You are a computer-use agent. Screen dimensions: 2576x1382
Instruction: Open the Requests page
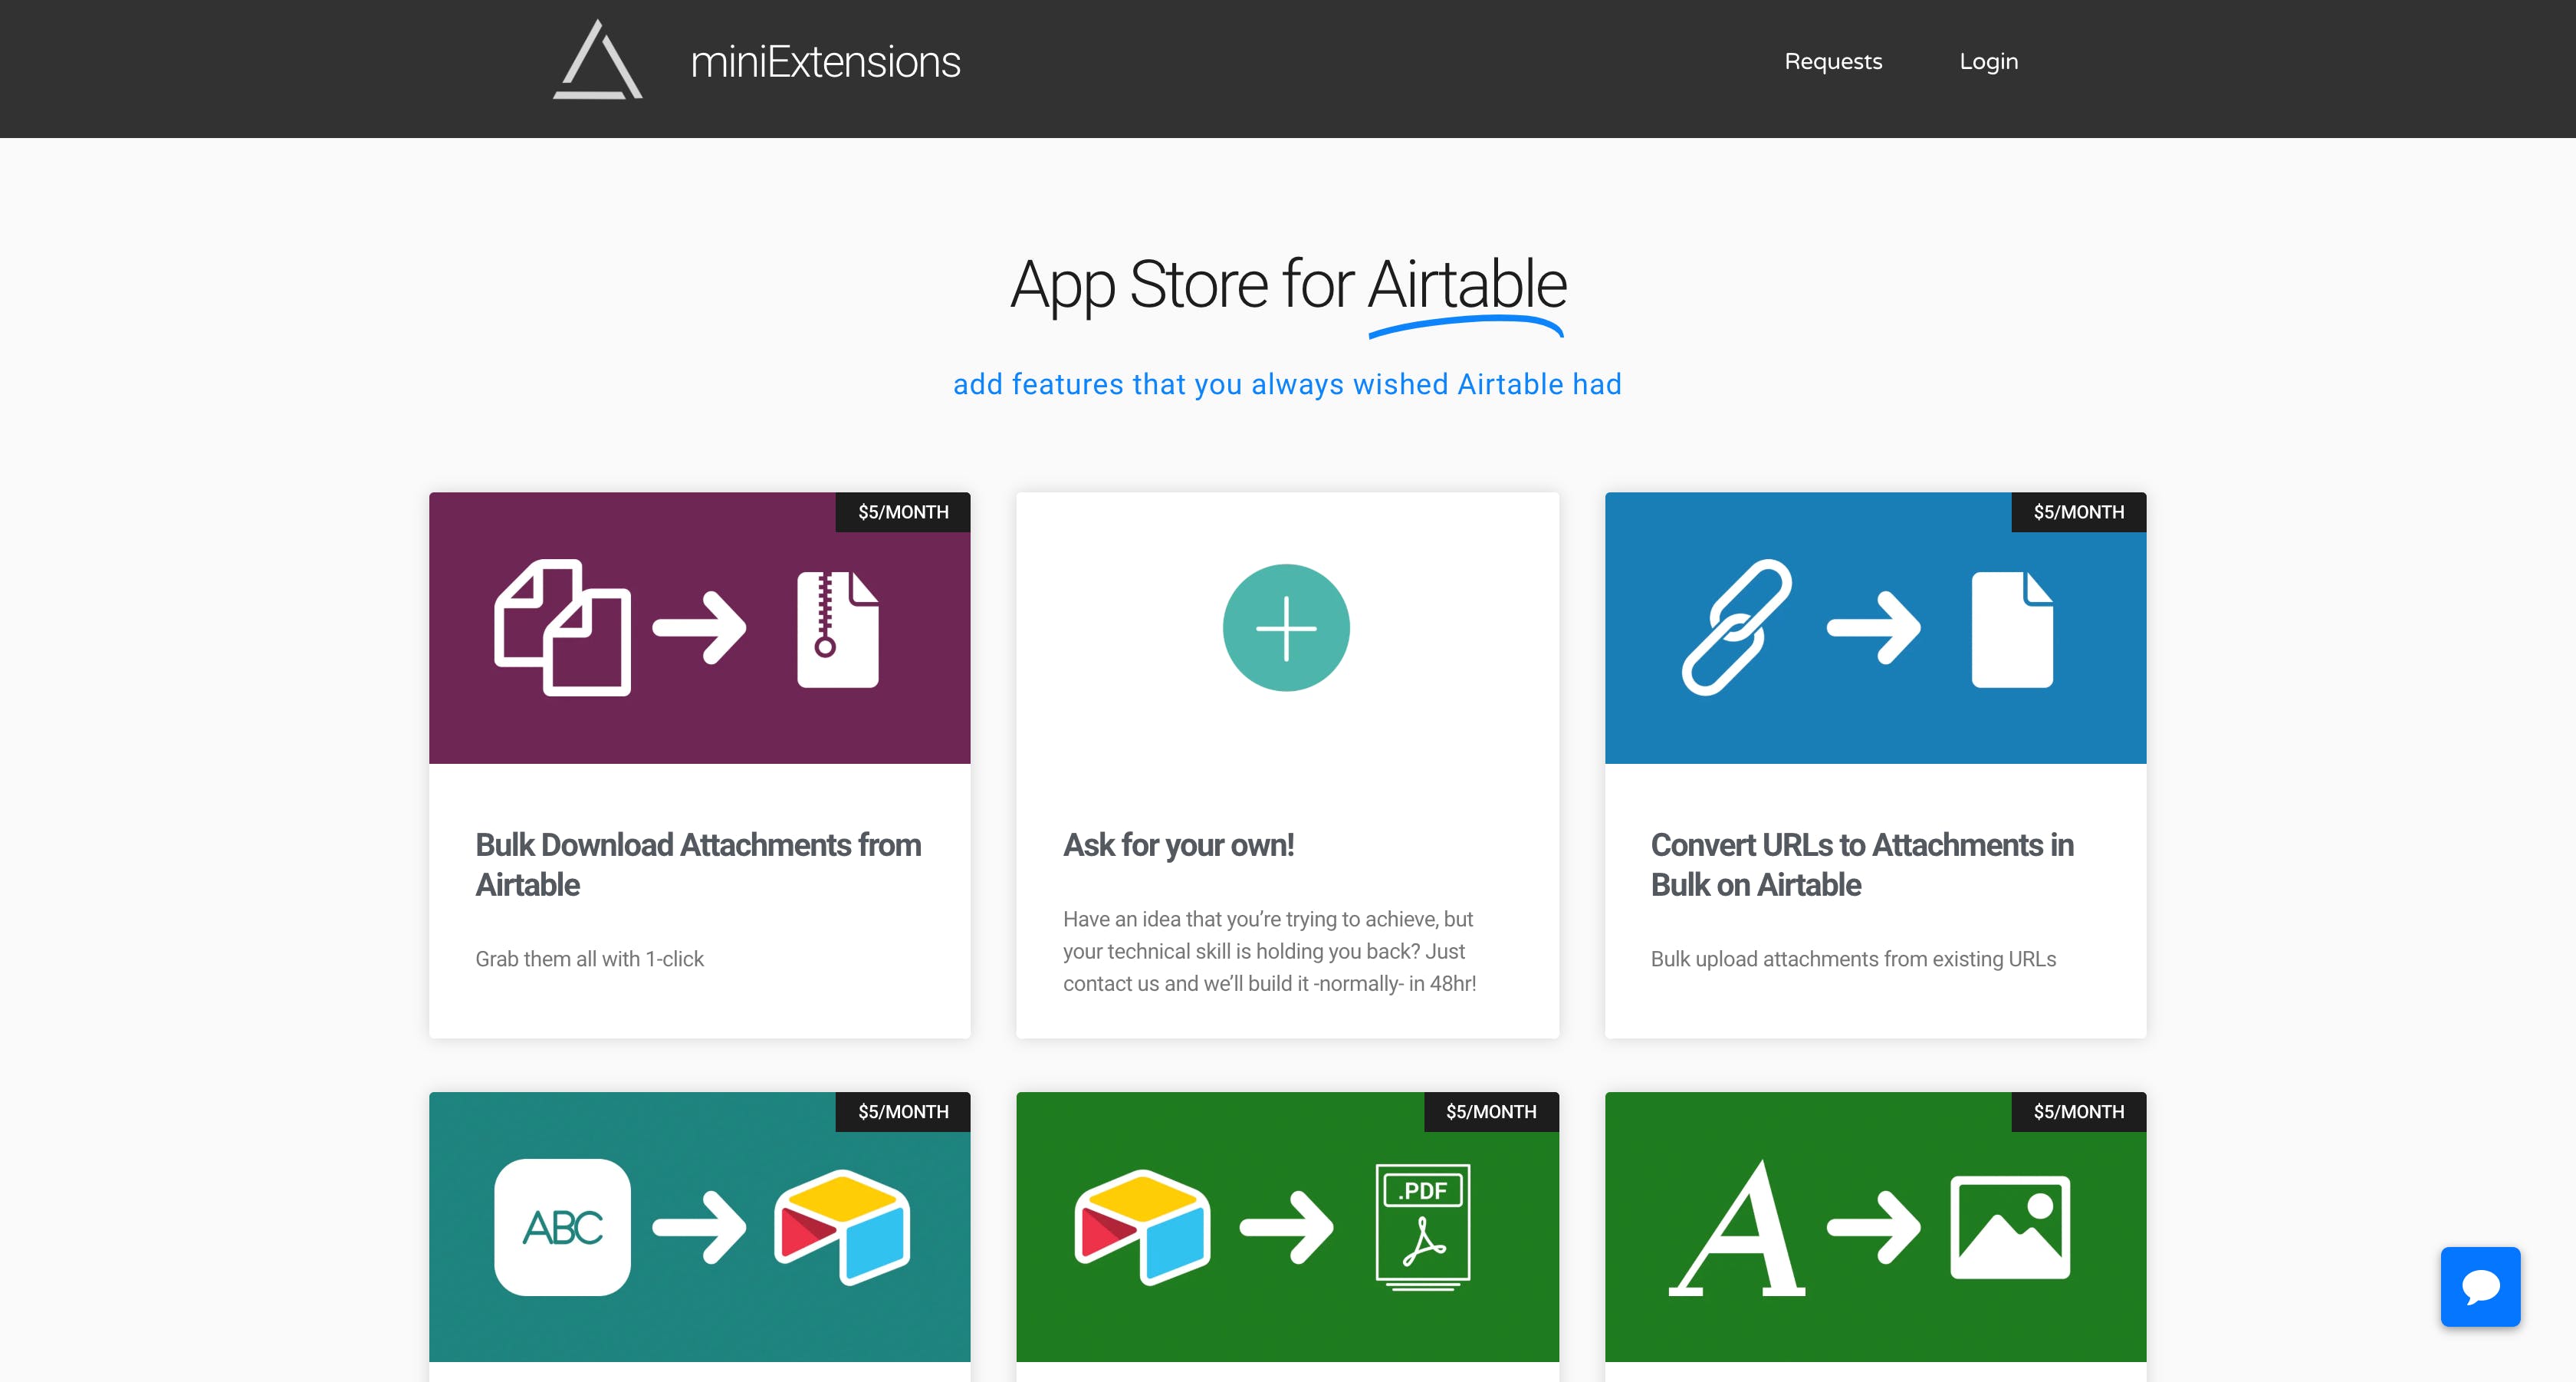tap(1833, 62)
